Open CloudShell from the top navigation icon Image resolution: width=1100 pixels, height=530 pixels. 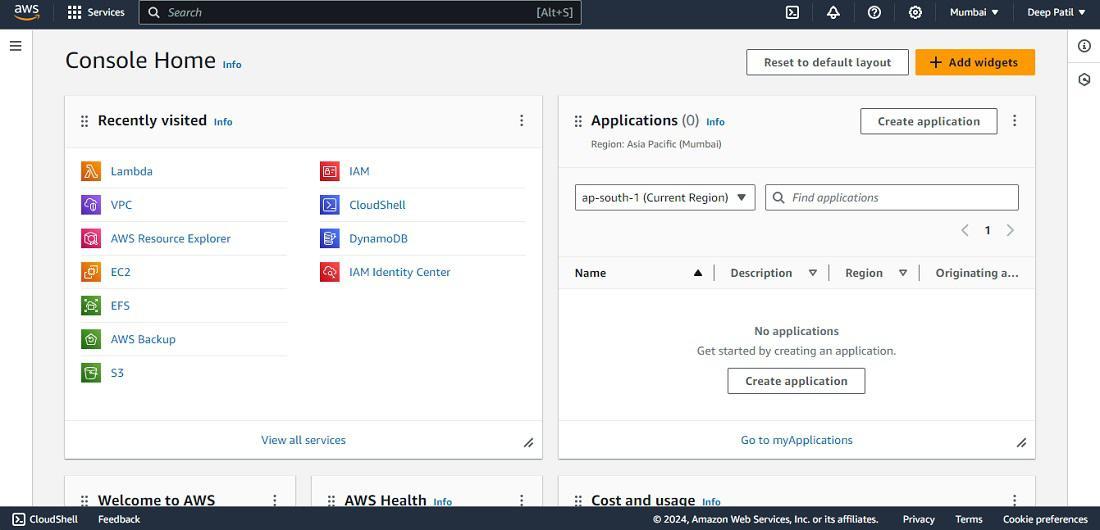[792, 13]
